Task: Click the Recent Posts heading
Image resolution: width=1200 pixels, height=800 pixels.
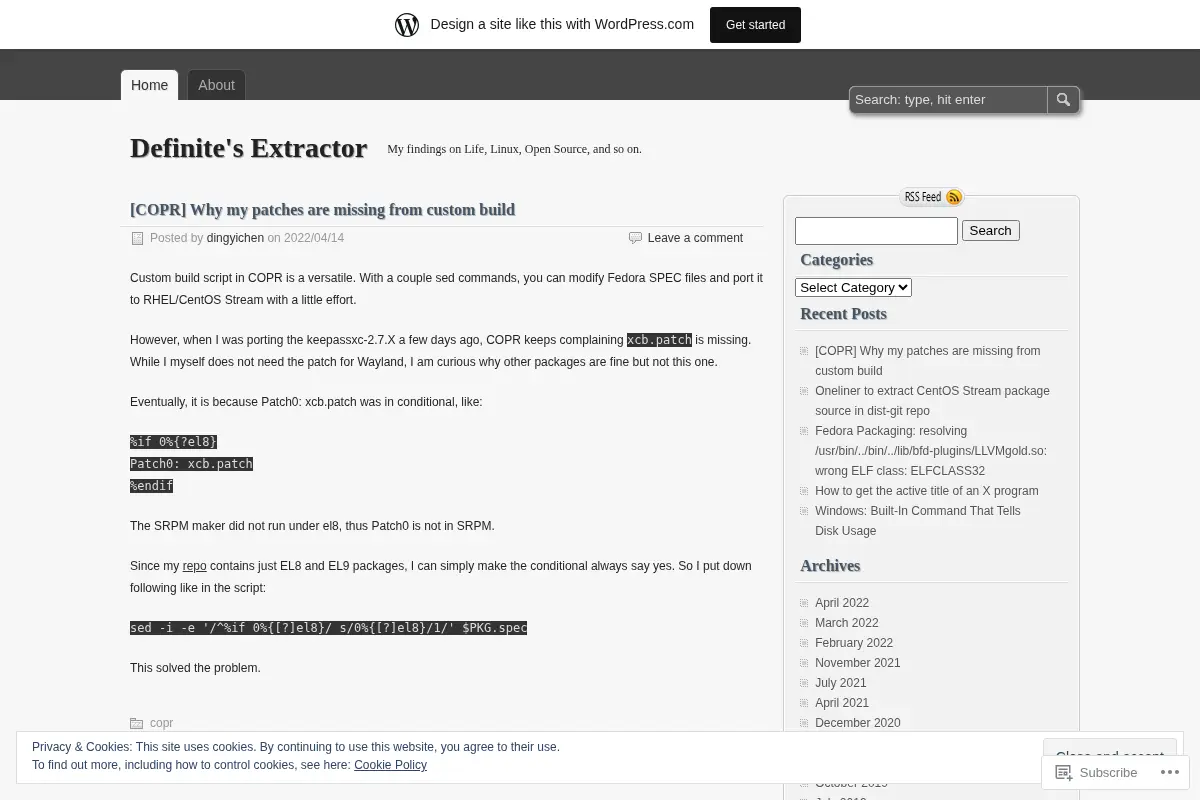Action: [x=843, y=314]
